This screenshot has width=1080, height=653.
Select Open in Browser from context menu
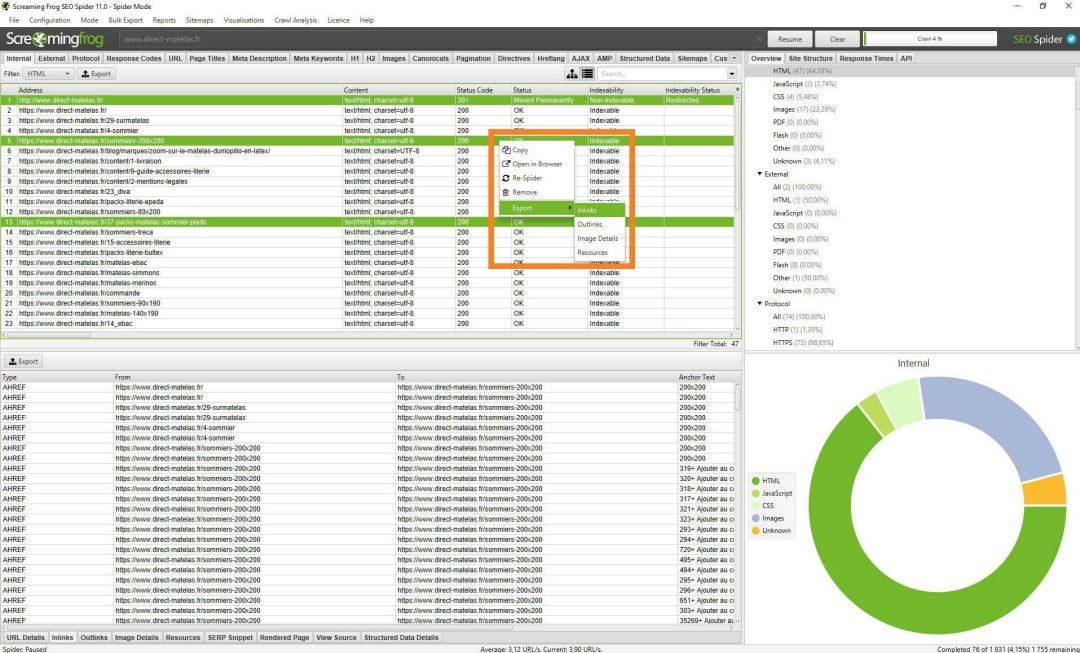pos(537,164)
